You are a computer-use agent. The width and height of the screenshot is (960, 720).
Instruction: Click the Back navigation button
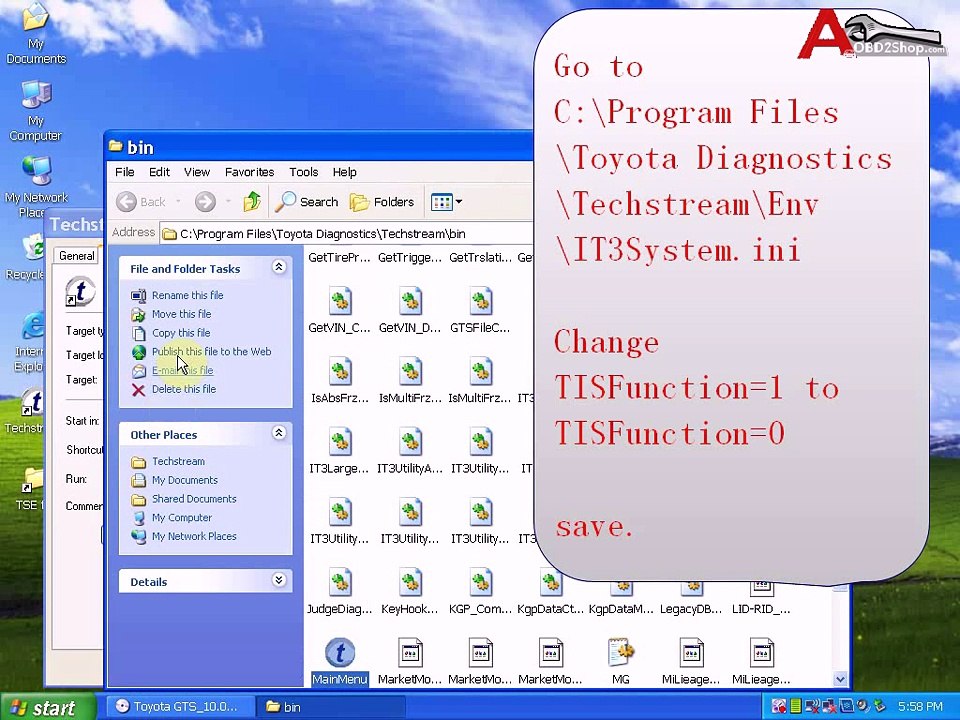point(141,201)
